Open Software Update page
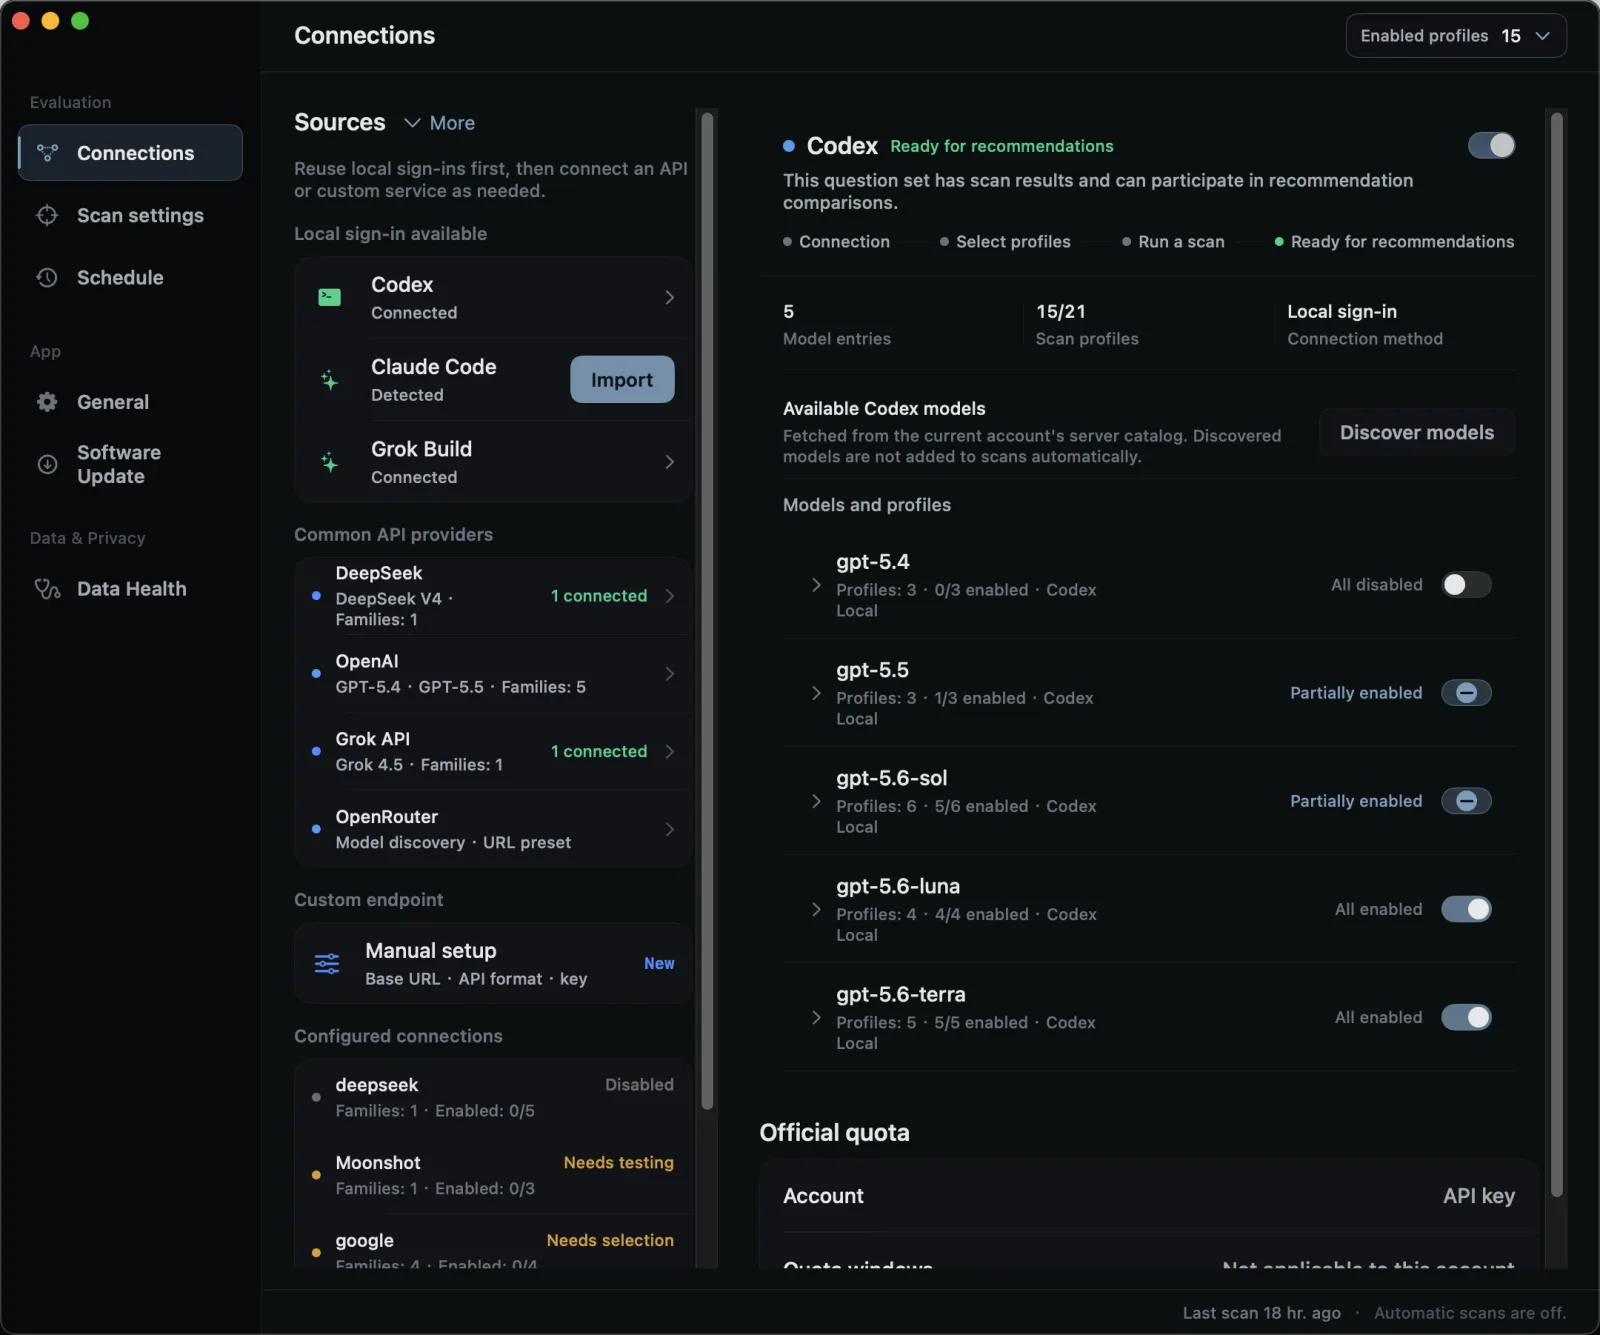This screenshot has height=1335, width=1600. 130,464
